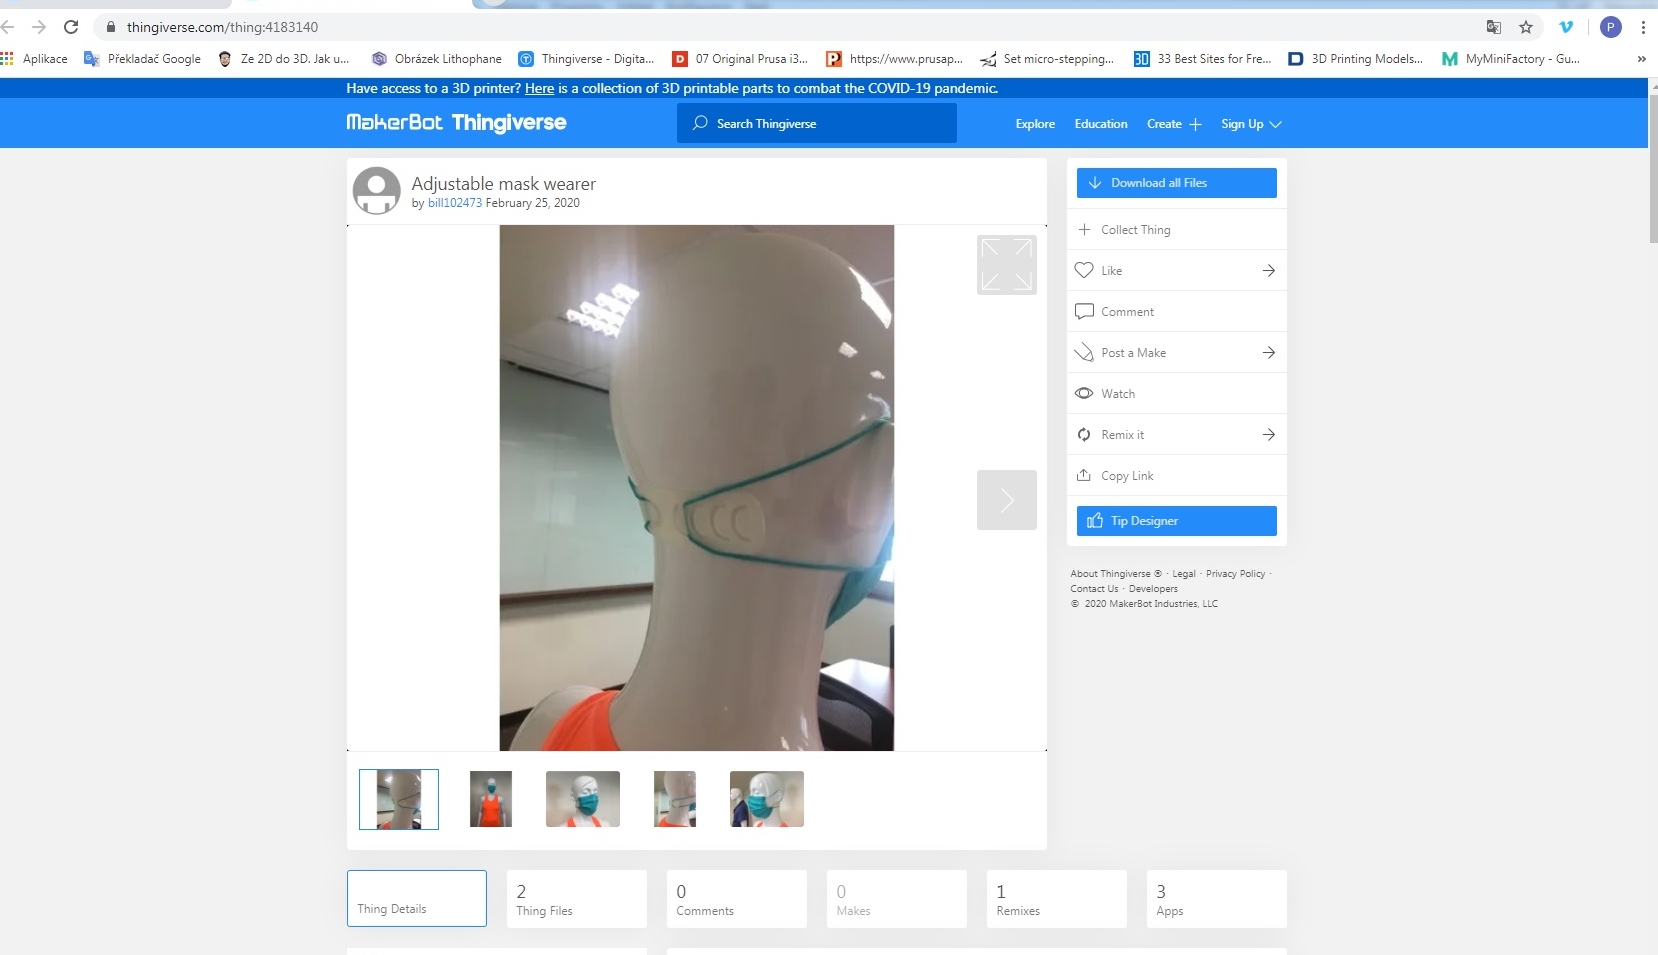Open bill102473 author profile link
Screen dimensions: 1658x955
[455, 203]
